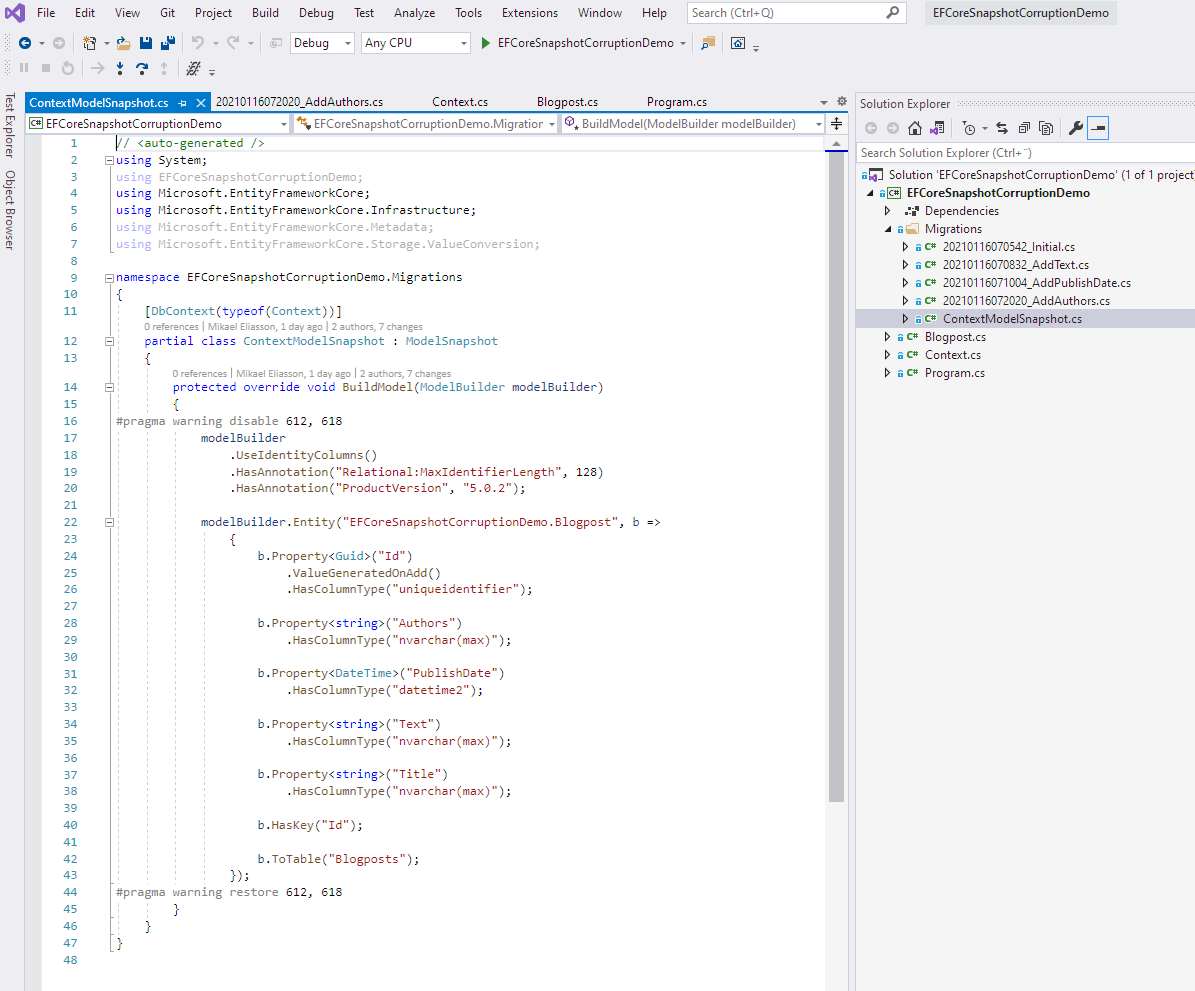
Task: Open the Git menu
Action: tap(166, 13)
